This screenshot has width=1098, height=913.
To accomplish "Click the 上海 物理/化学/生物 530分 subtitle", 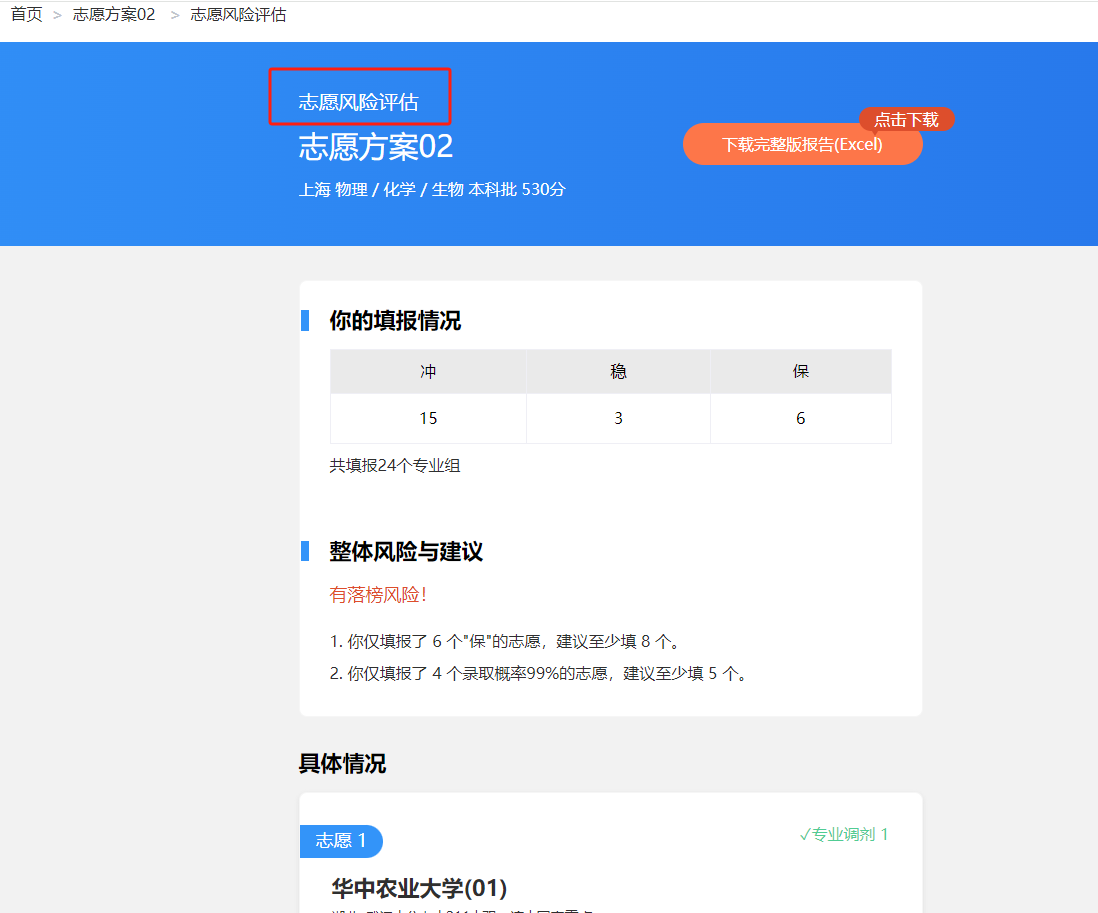I will (432, 189).
